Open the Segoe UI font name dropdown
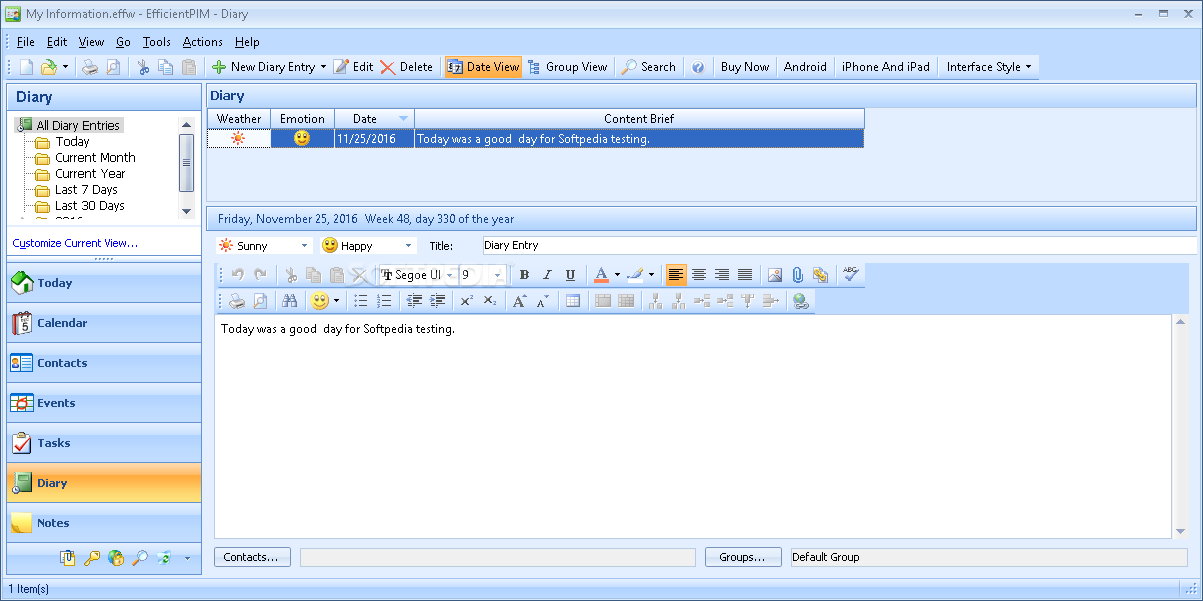Image resolution: width=1203 pixels, height=601 pixels. tap(450, 275)
